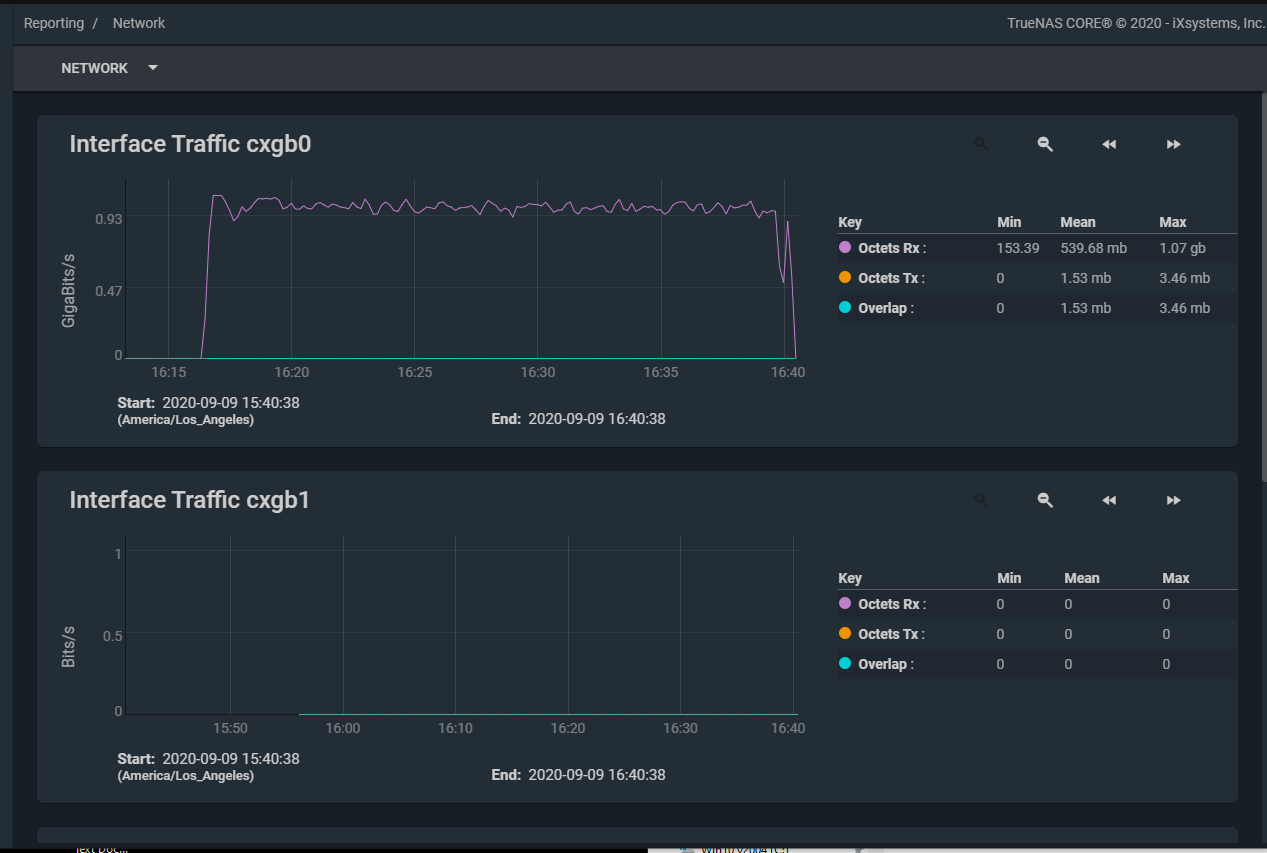The width and height of the screenshot is (1267, 853).
Task: Click zoom in icon on cxgb1 chart
Action: click(981, 500)
